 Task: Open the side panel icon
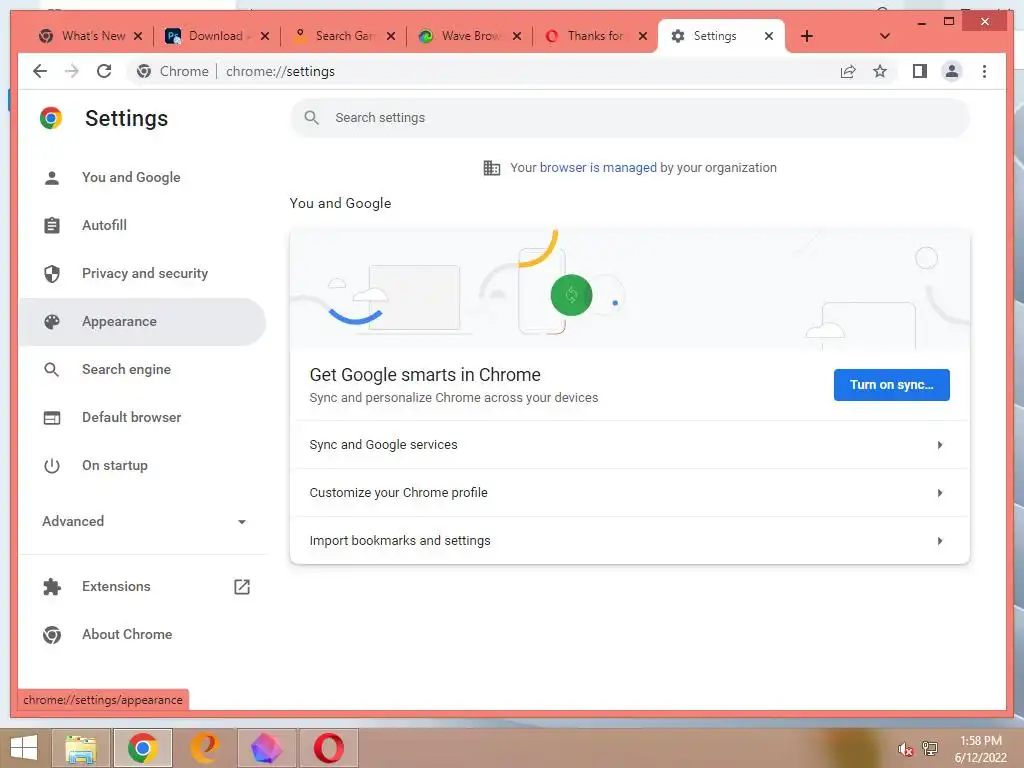click(920, 71)
